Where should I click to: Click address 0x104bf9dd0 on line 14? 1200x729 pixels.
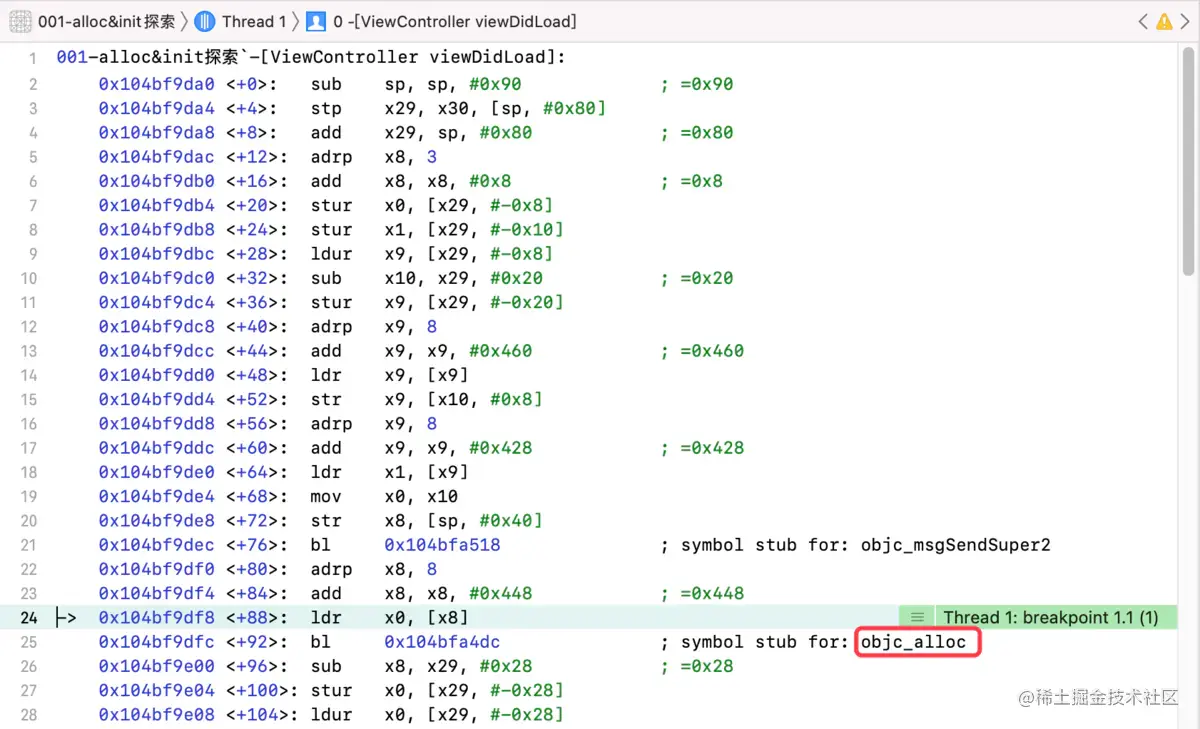pos(157,375)
